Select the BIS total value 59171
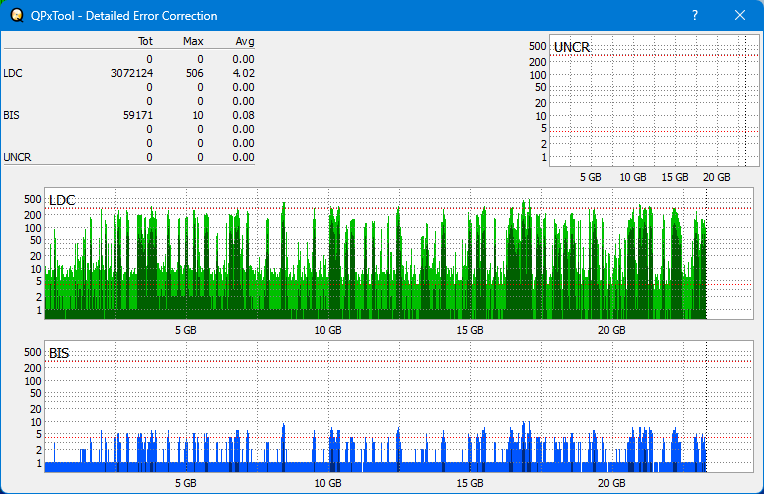 click(x=137, y=115)
